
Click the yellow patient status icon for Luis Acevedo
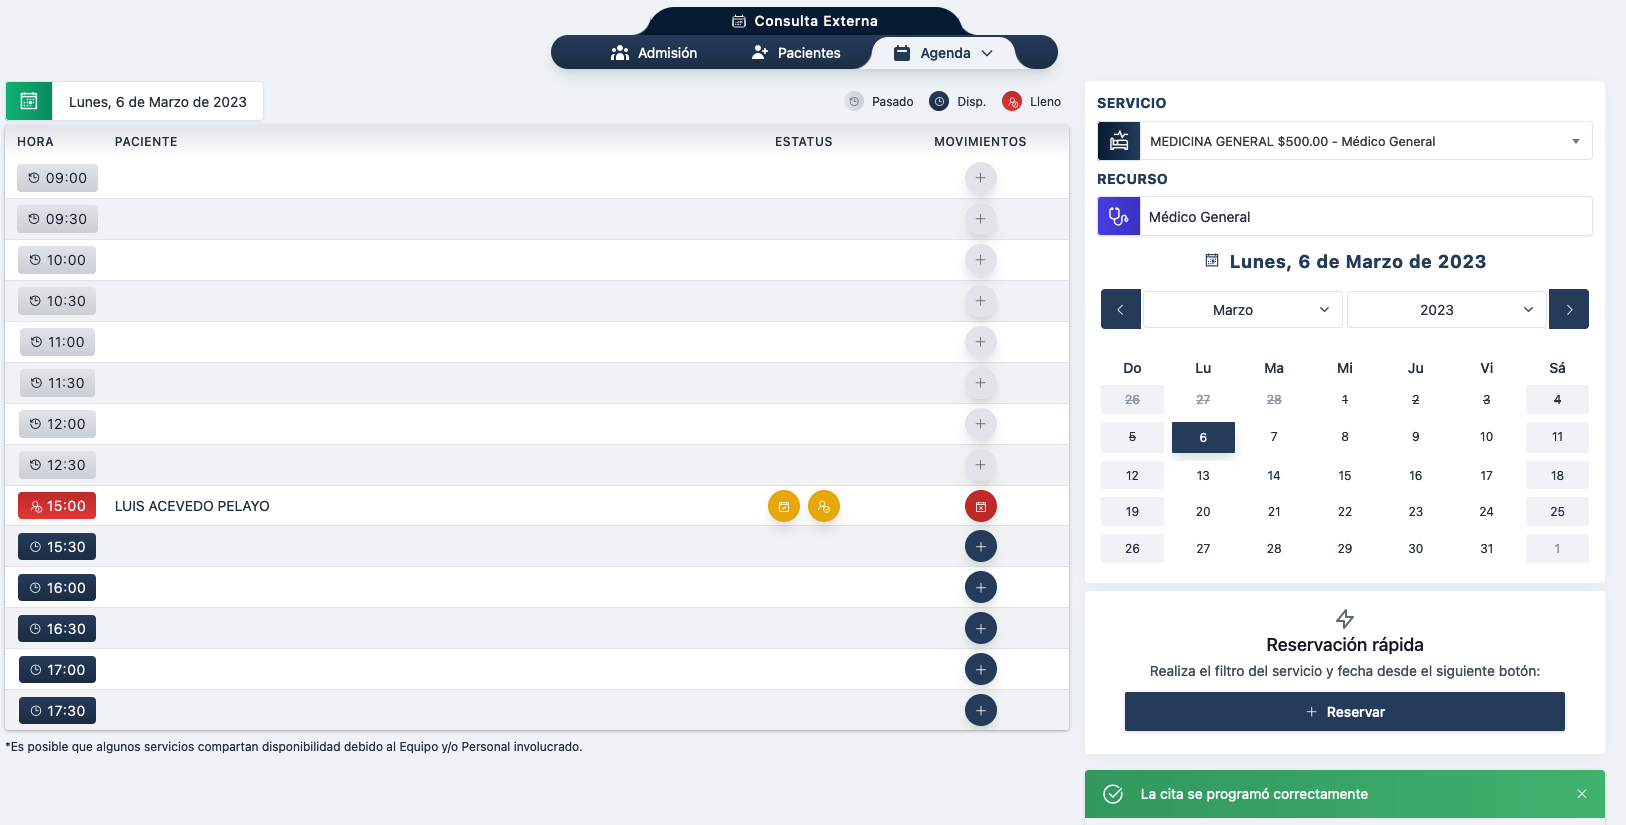[x=823, y=507]
